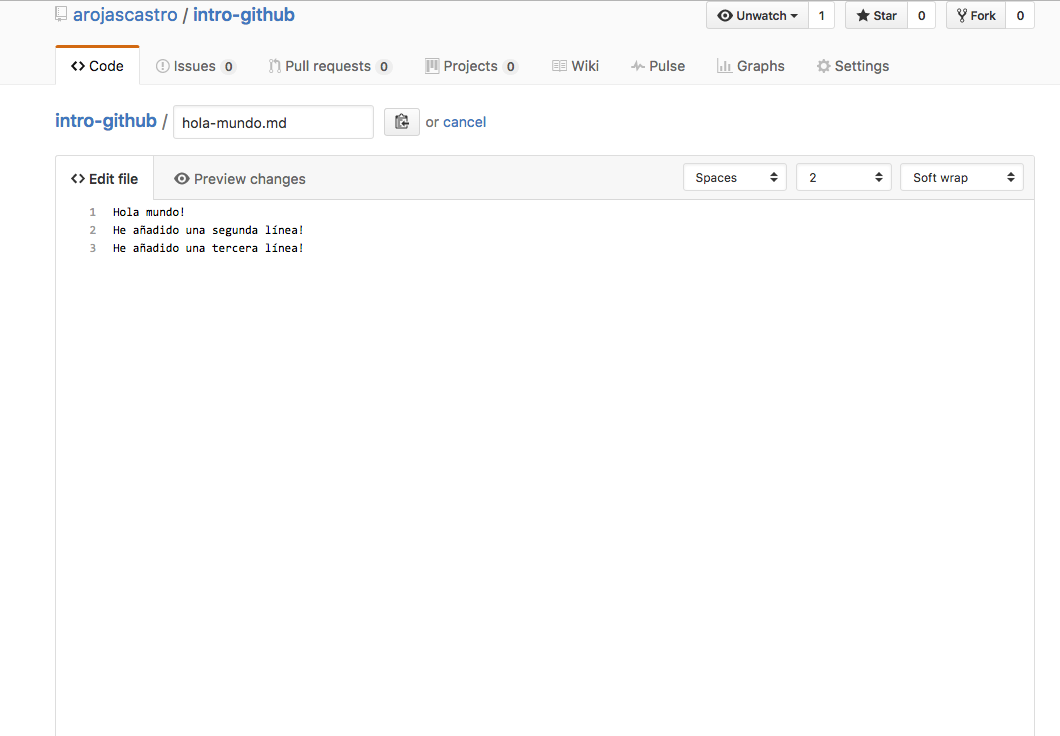Expand the Spaces indent mode dropdown
This screenshot has height=736, width=1060.
pyautogui.click(x=735, y=177)
